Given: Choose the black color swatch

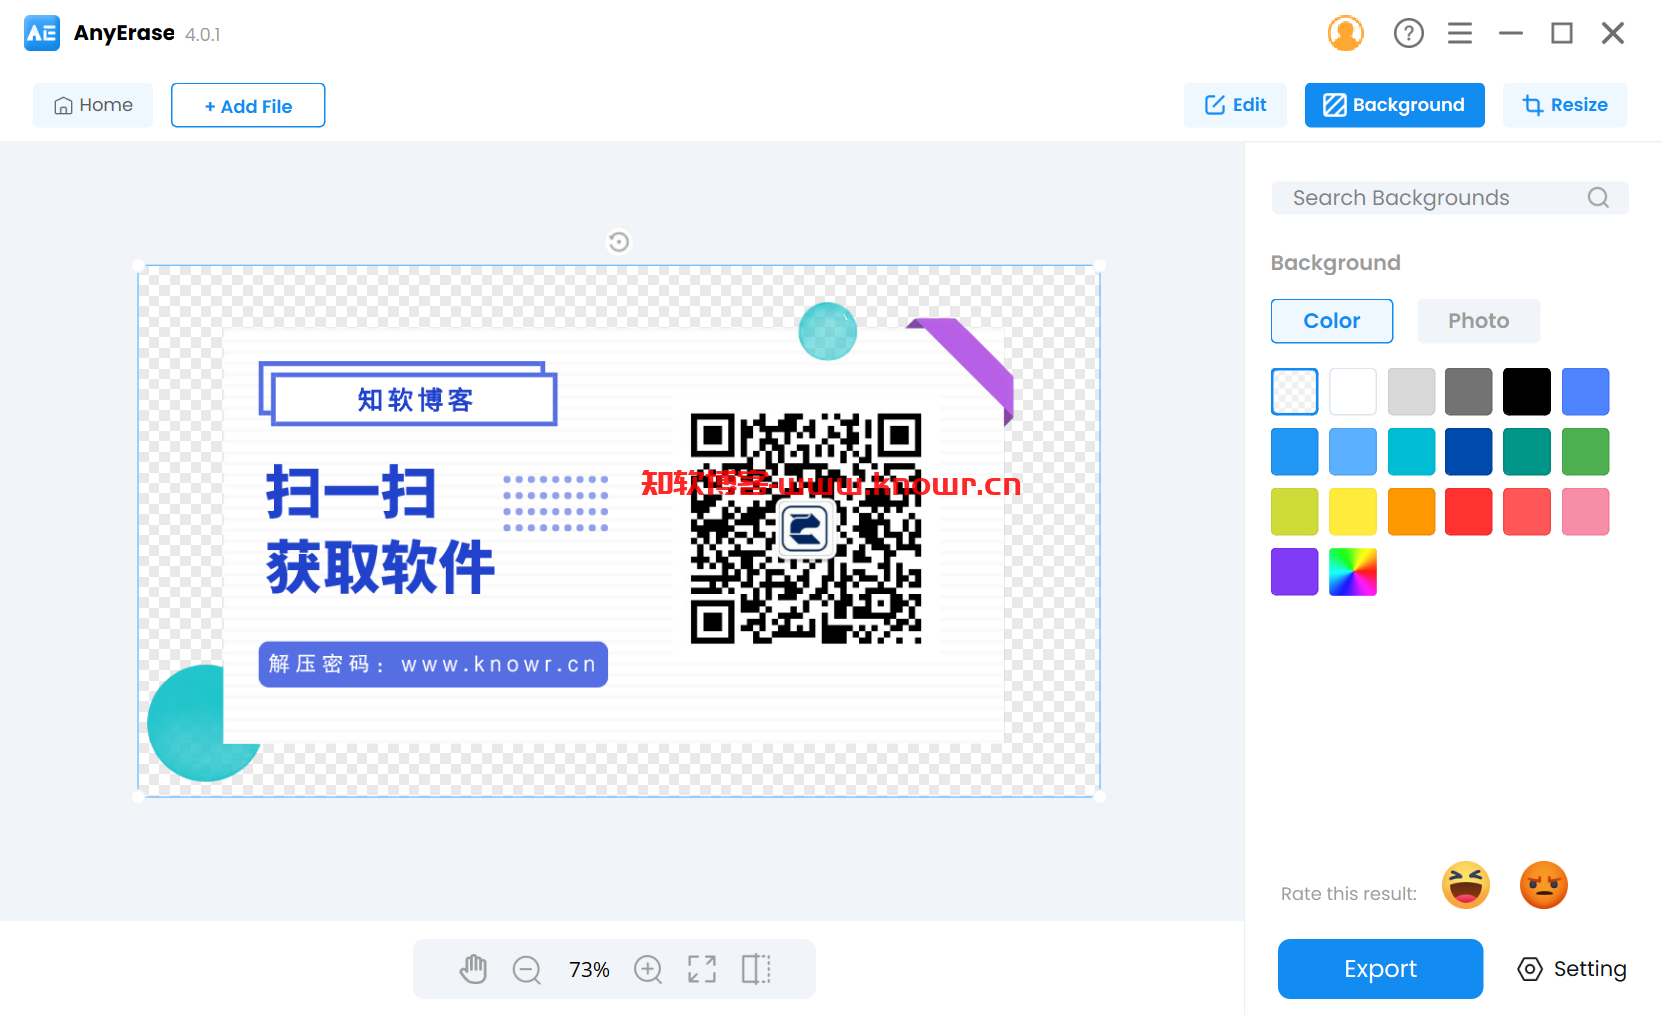Looking at the screenshot, I should tap(1527, 392).
